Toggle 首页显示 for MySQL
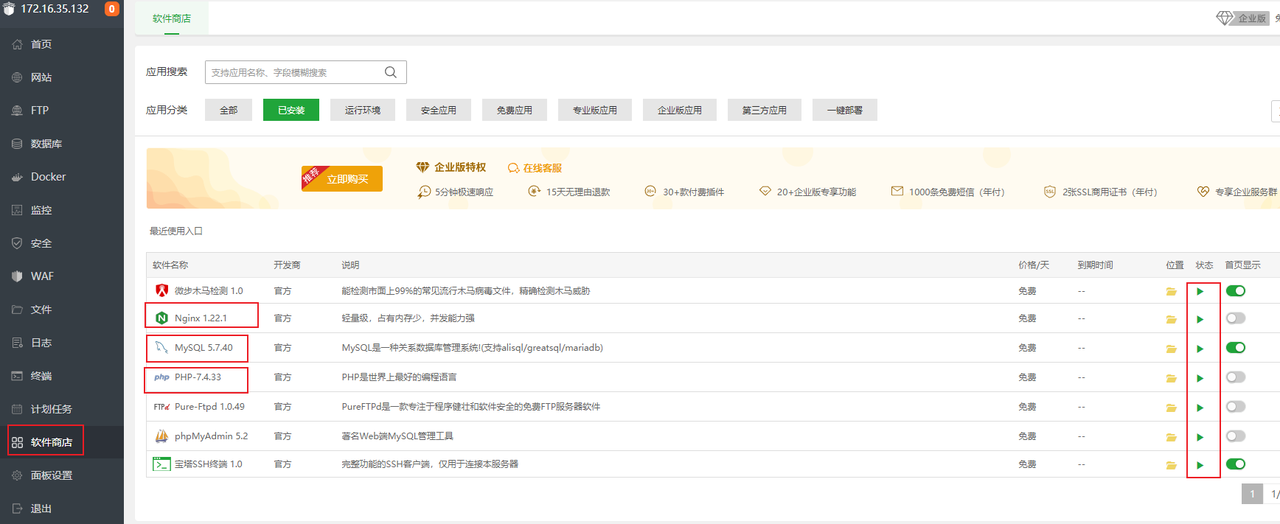 coord(1236,348)
